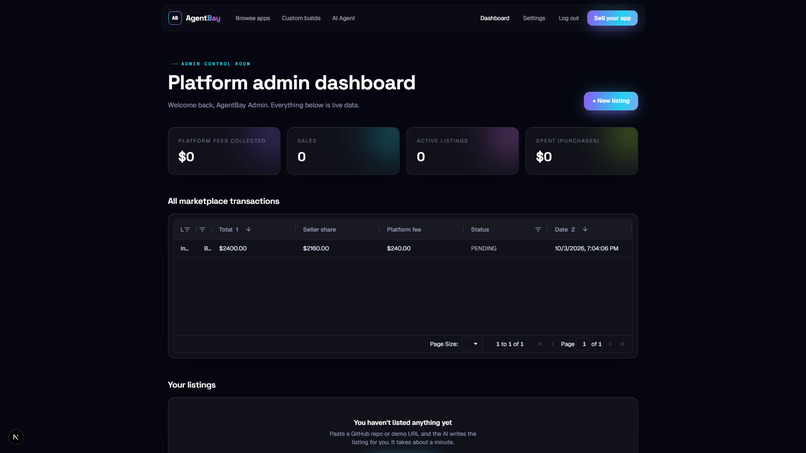The width and height of the screenshot is (806, 453).
Task: Open the second column's filter icon
Action: click(202, 229)
